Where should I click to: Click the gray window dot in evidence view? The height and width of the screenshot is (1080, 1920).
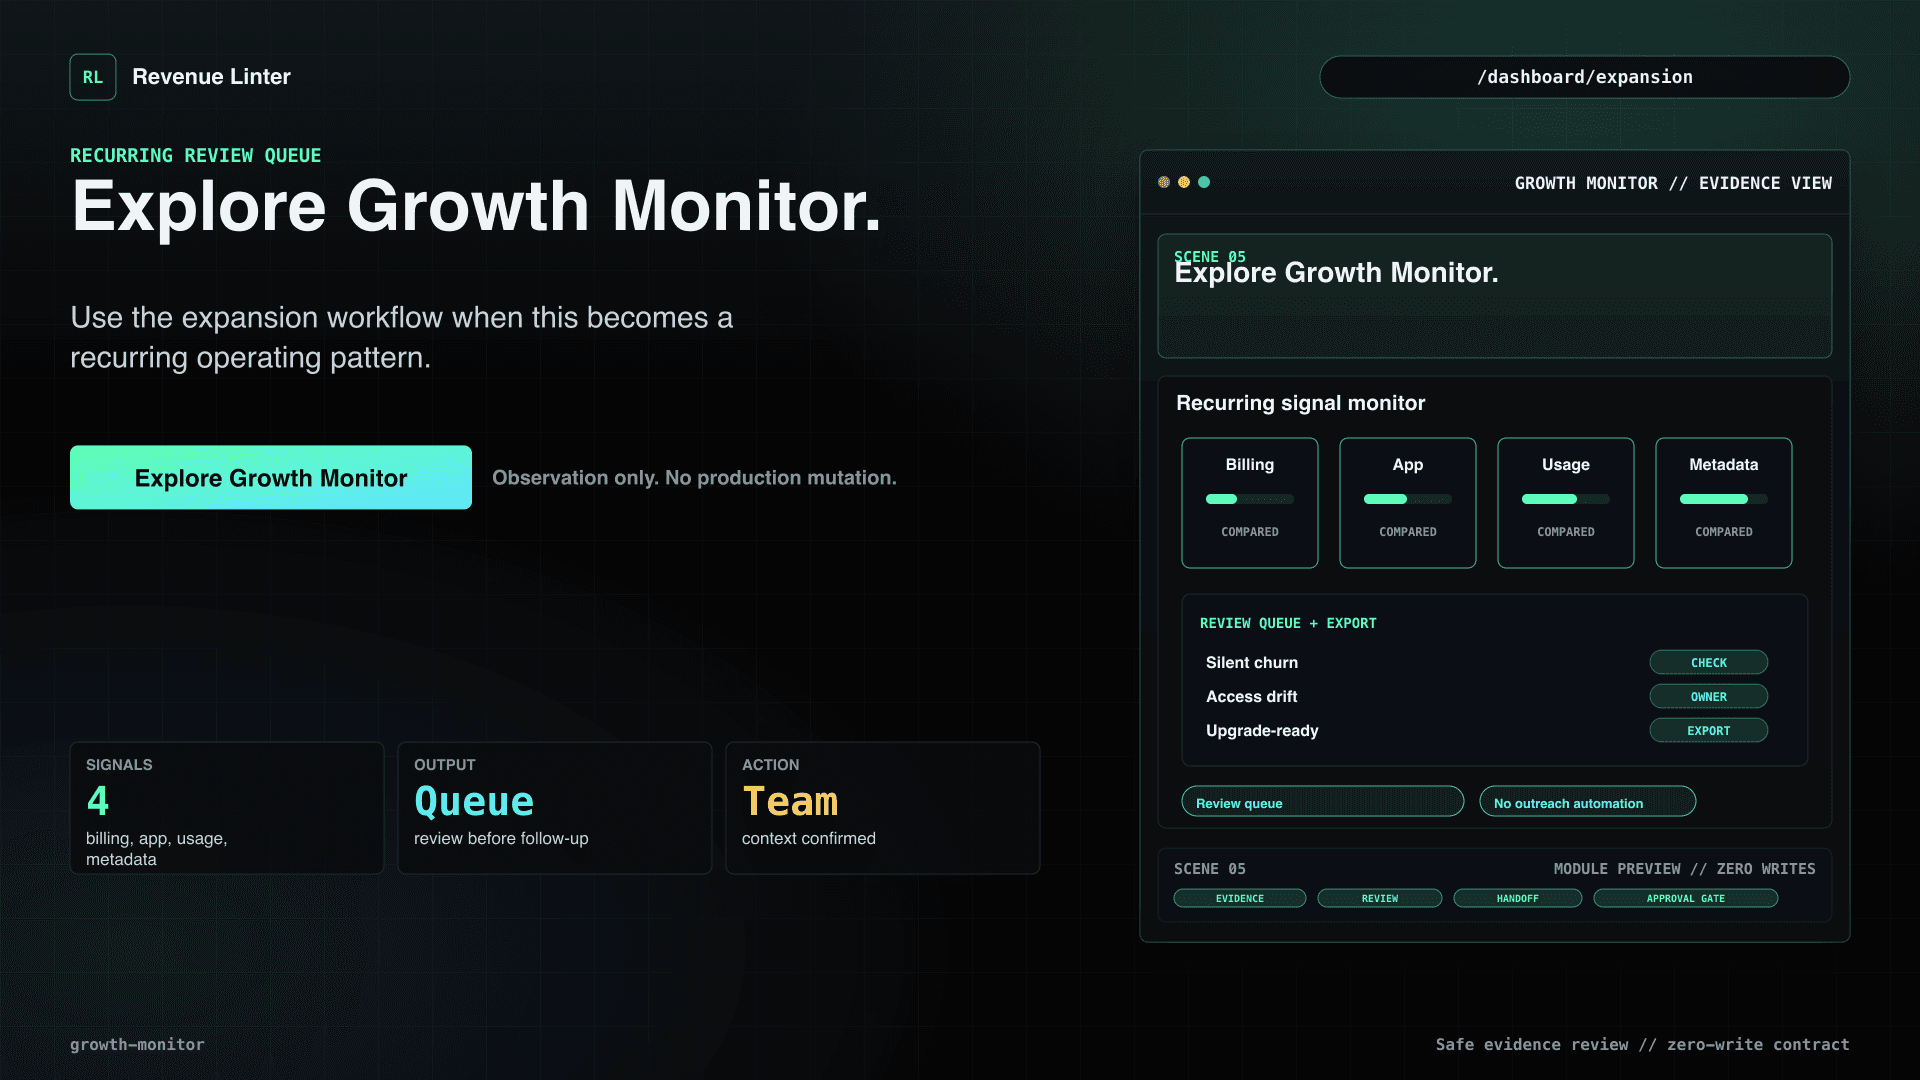(1164, 182)
